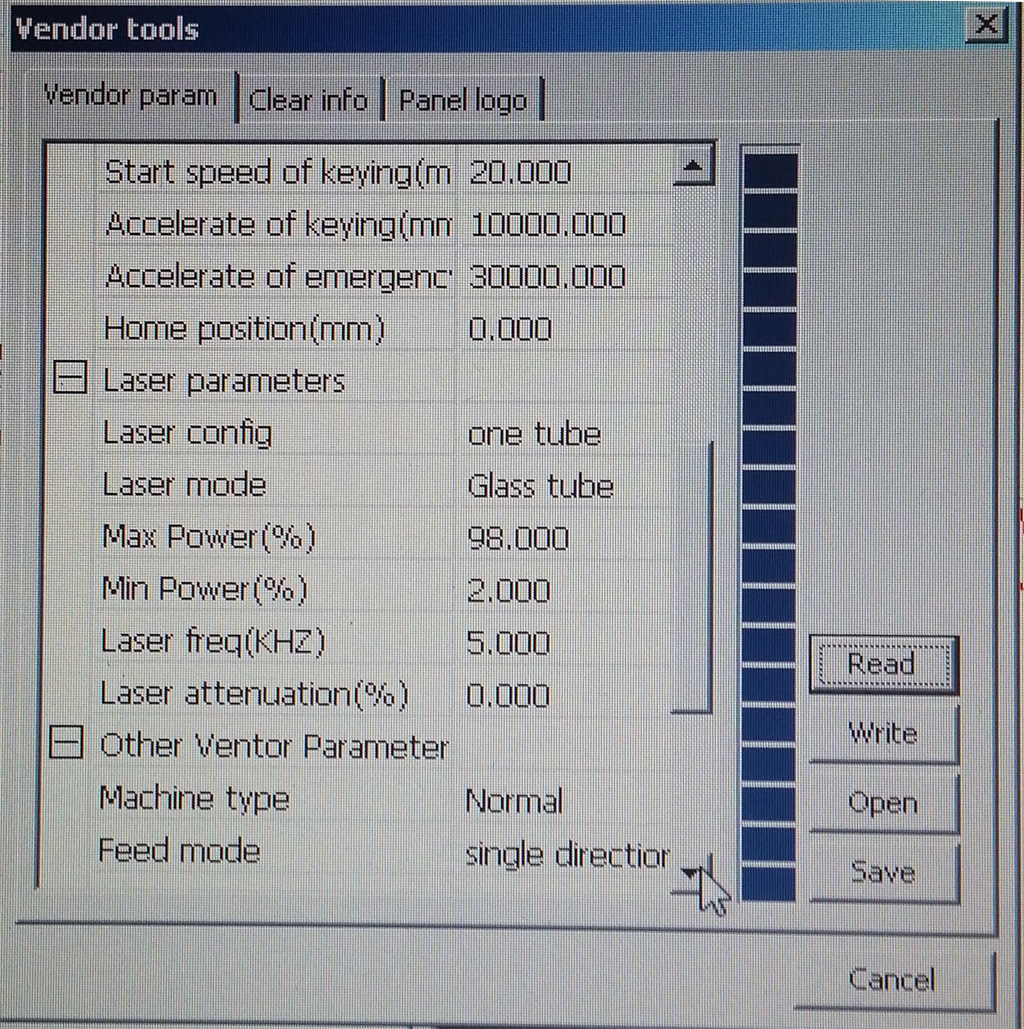Select the Vendor param tab

[131, 97]
